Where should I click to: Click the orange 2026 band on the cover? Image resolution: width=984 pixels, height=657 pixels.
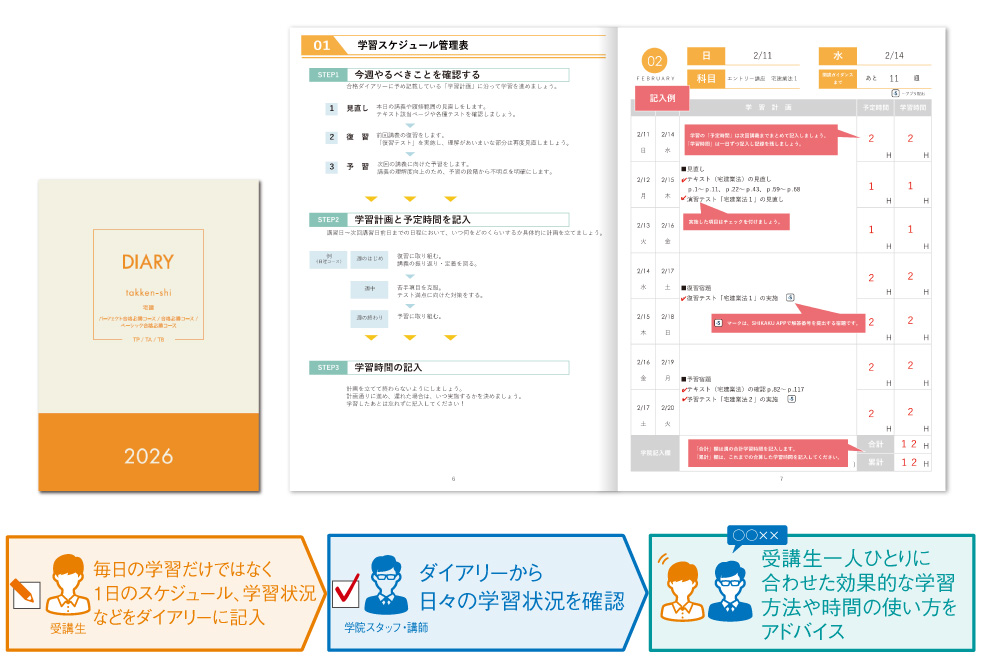click(x=149, y=452)
